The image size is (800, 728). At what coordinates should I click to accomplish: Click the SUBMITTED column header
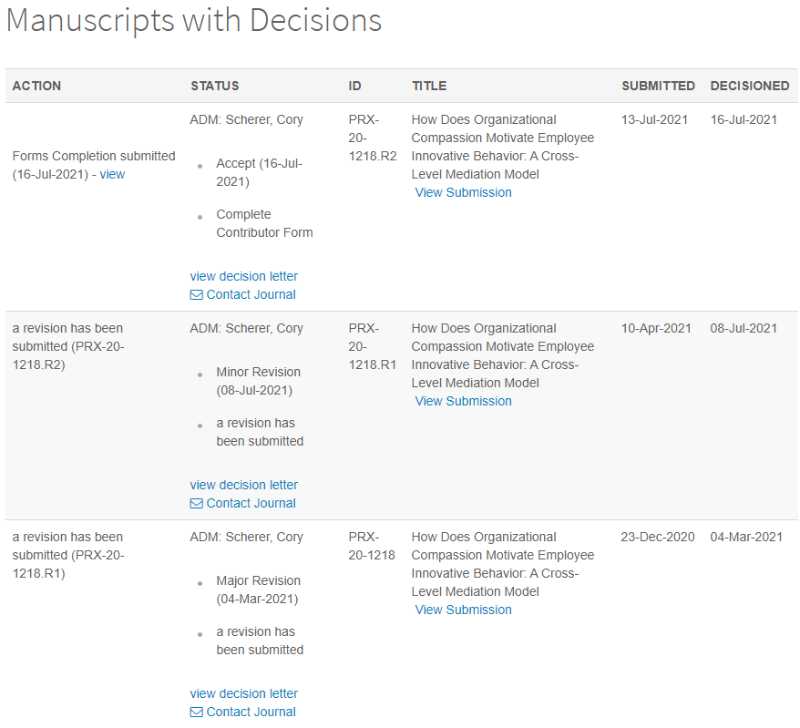tap(658, 86)
